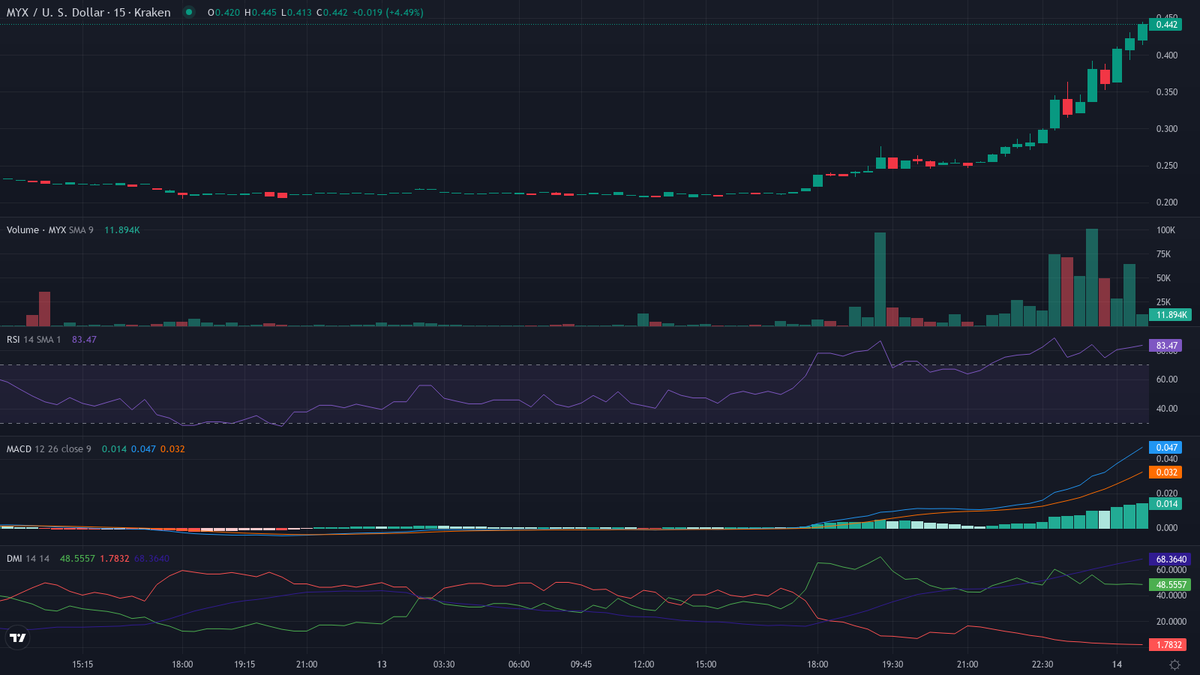1200x675 pixels.
Task: Click the blue 0.047 MACD axis label
Action: pyautogui.click(x=1167, y=447)
